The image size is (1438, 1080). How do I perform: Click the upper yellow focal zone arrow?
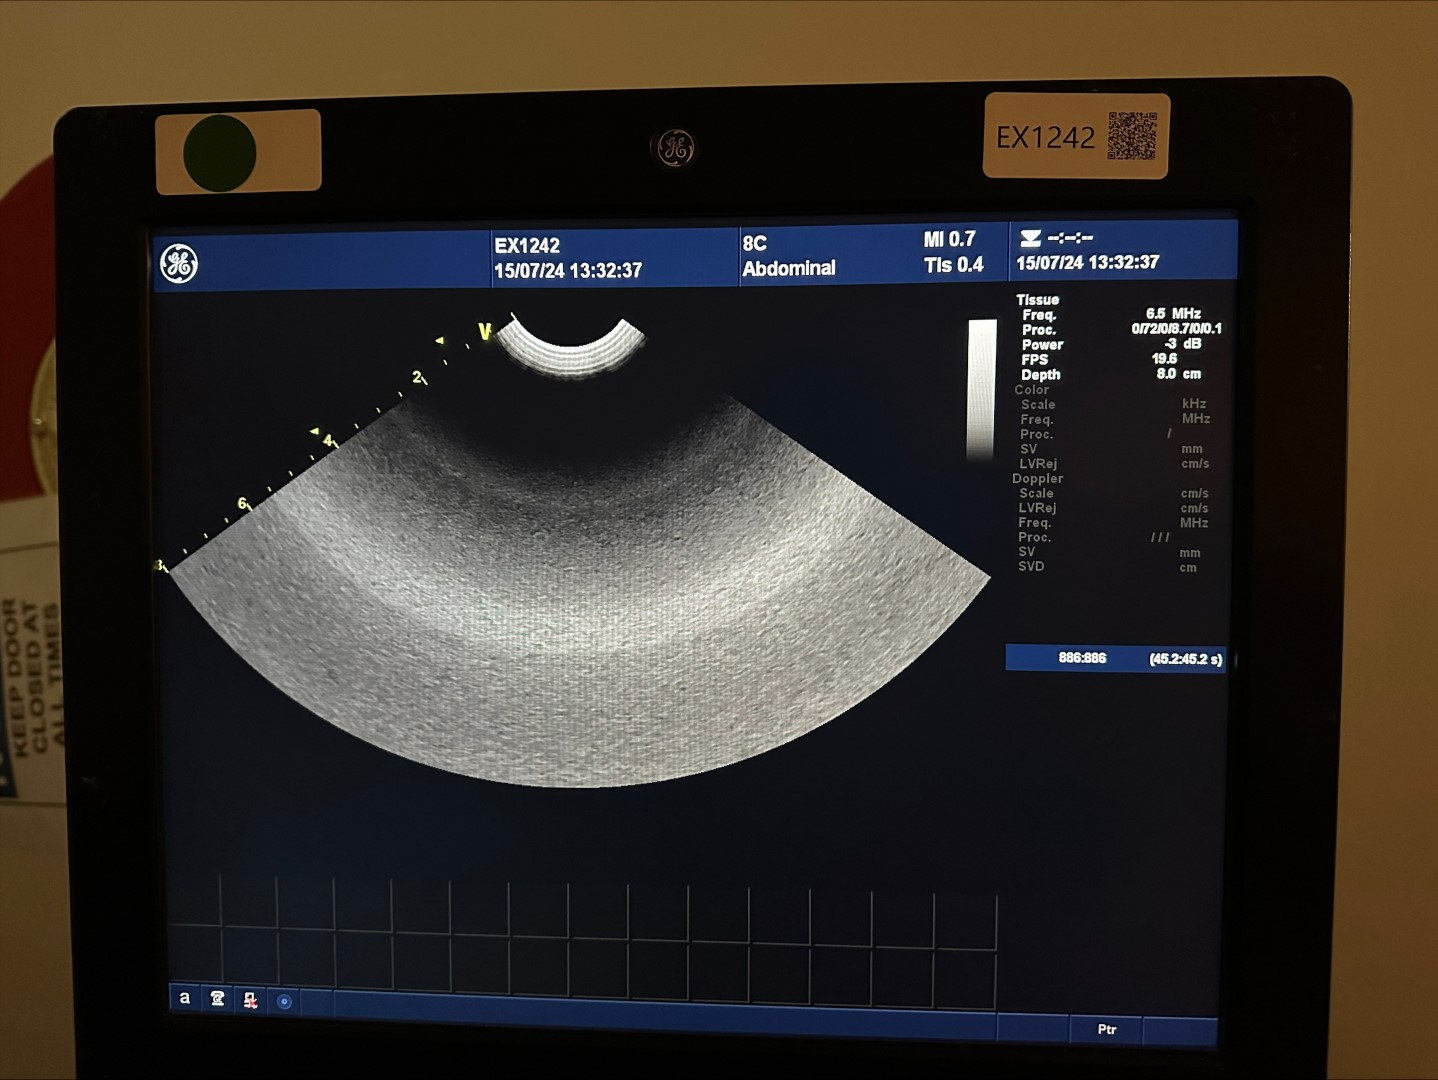pos(439,341)
